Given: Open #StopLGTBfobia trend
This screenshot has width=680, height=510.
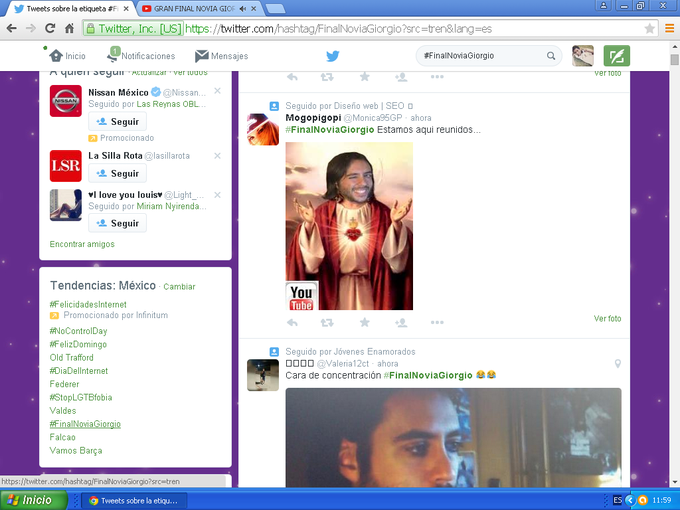Looking at the screenshot, I should pos(81,397).
